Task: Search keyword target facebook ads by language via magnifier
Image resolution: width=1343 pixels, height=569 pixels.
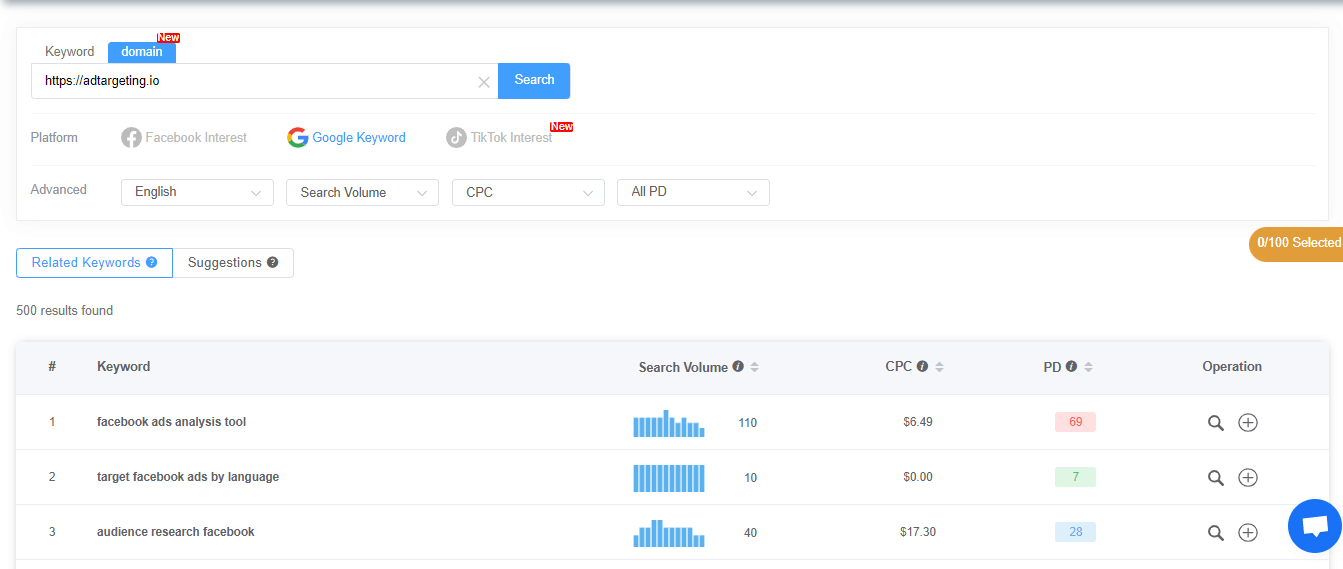Action: [x=1216, y=478]
